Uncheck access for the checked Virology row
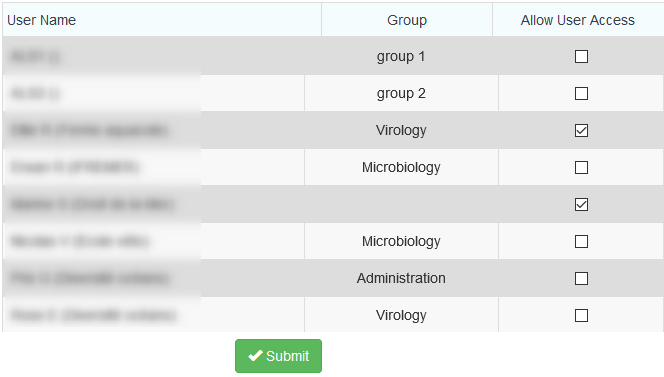664x377 pixels. [581, 130]
